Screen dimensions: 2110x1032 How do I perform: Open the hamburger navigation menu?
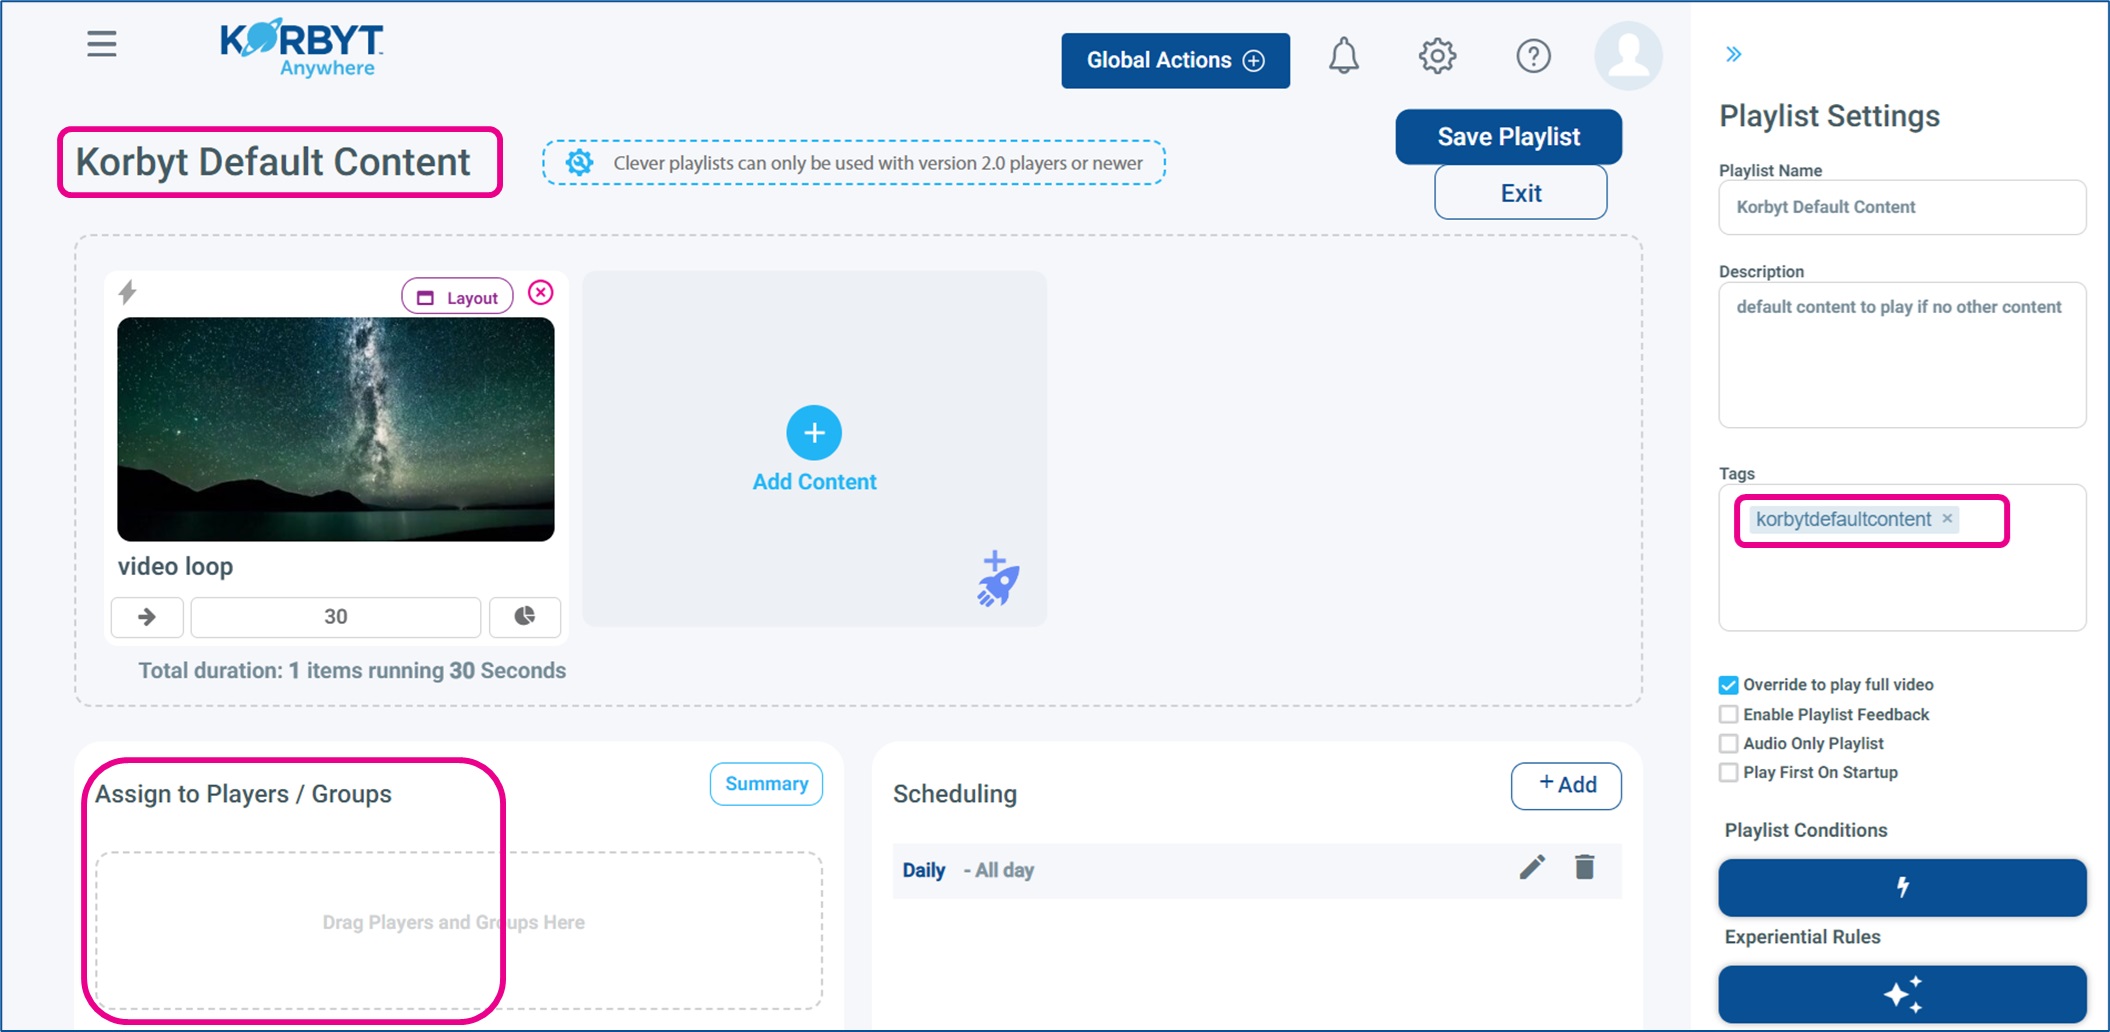[x=101, y=44]
